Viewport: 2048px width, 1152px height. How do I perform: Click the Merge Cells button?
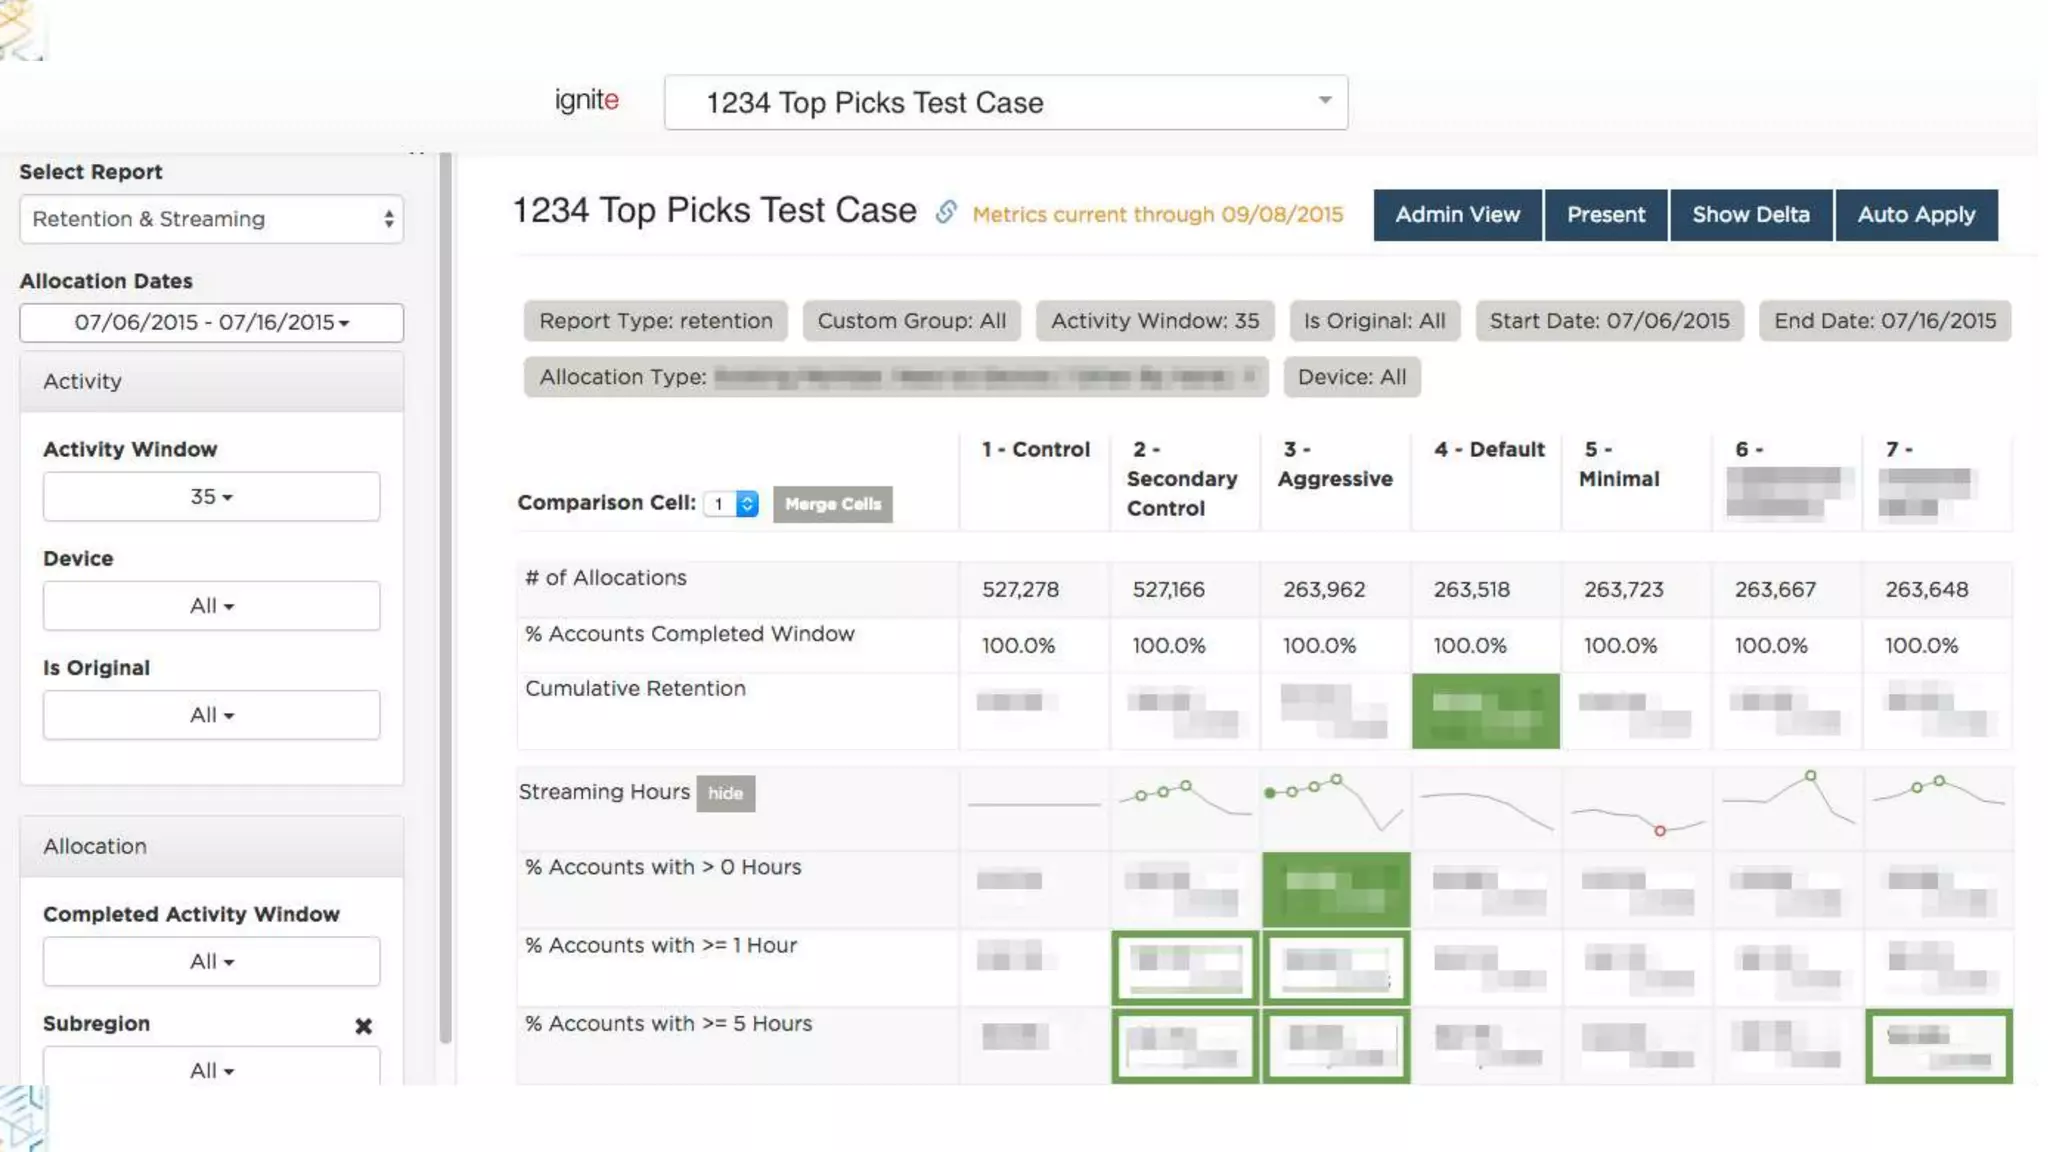tap(832, 504)
